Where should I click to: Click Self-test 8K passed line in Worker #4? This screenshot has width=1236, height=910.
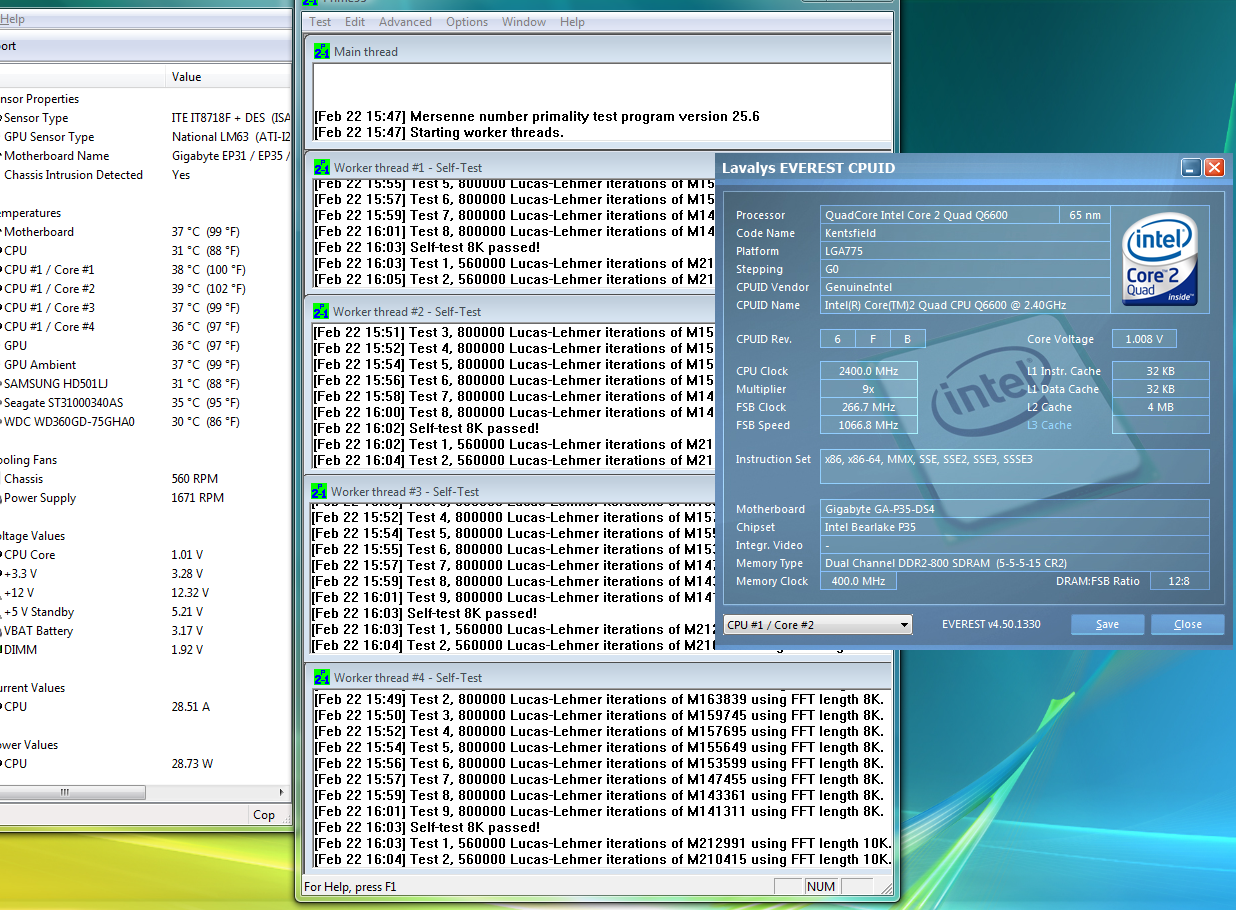[x=426, y=827]
